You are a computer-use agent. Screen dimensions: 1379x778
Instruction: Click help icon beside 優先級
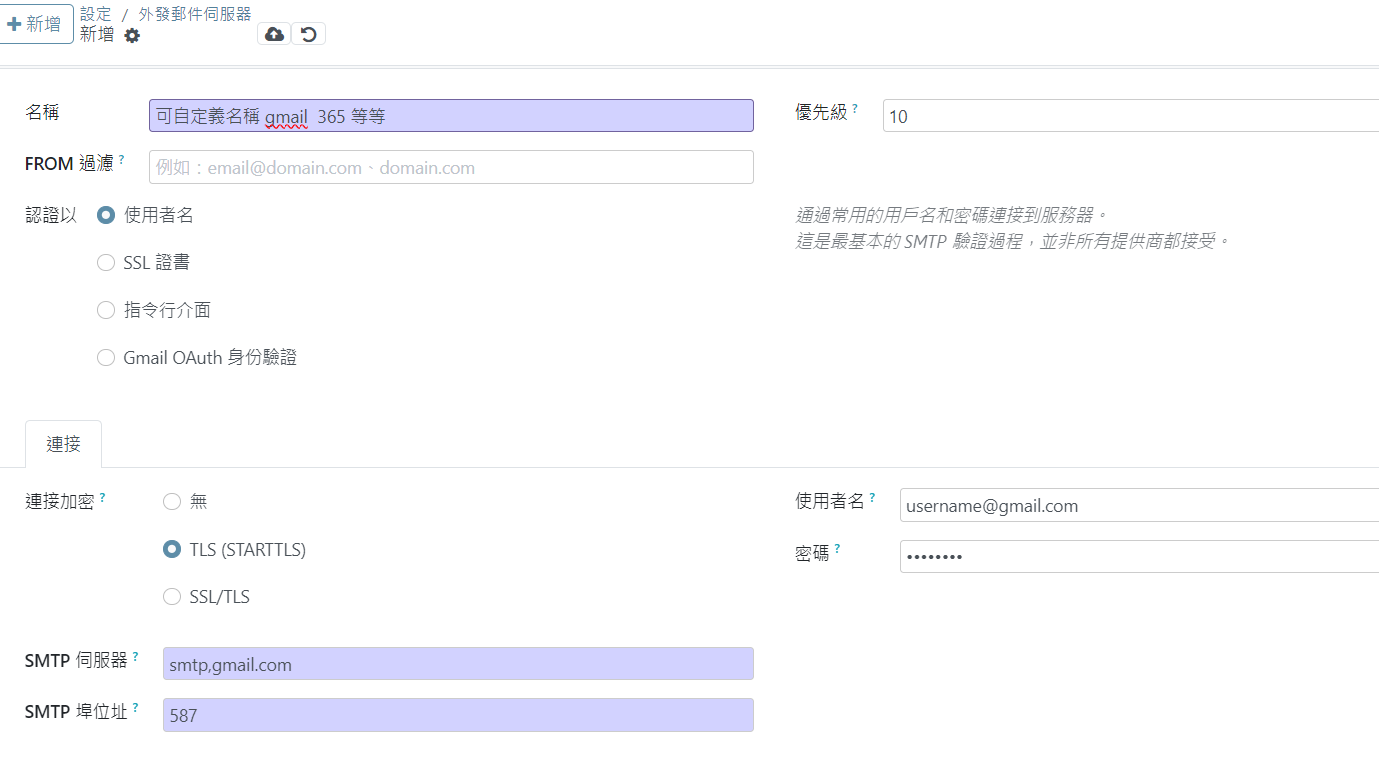[x=855, y=108]
